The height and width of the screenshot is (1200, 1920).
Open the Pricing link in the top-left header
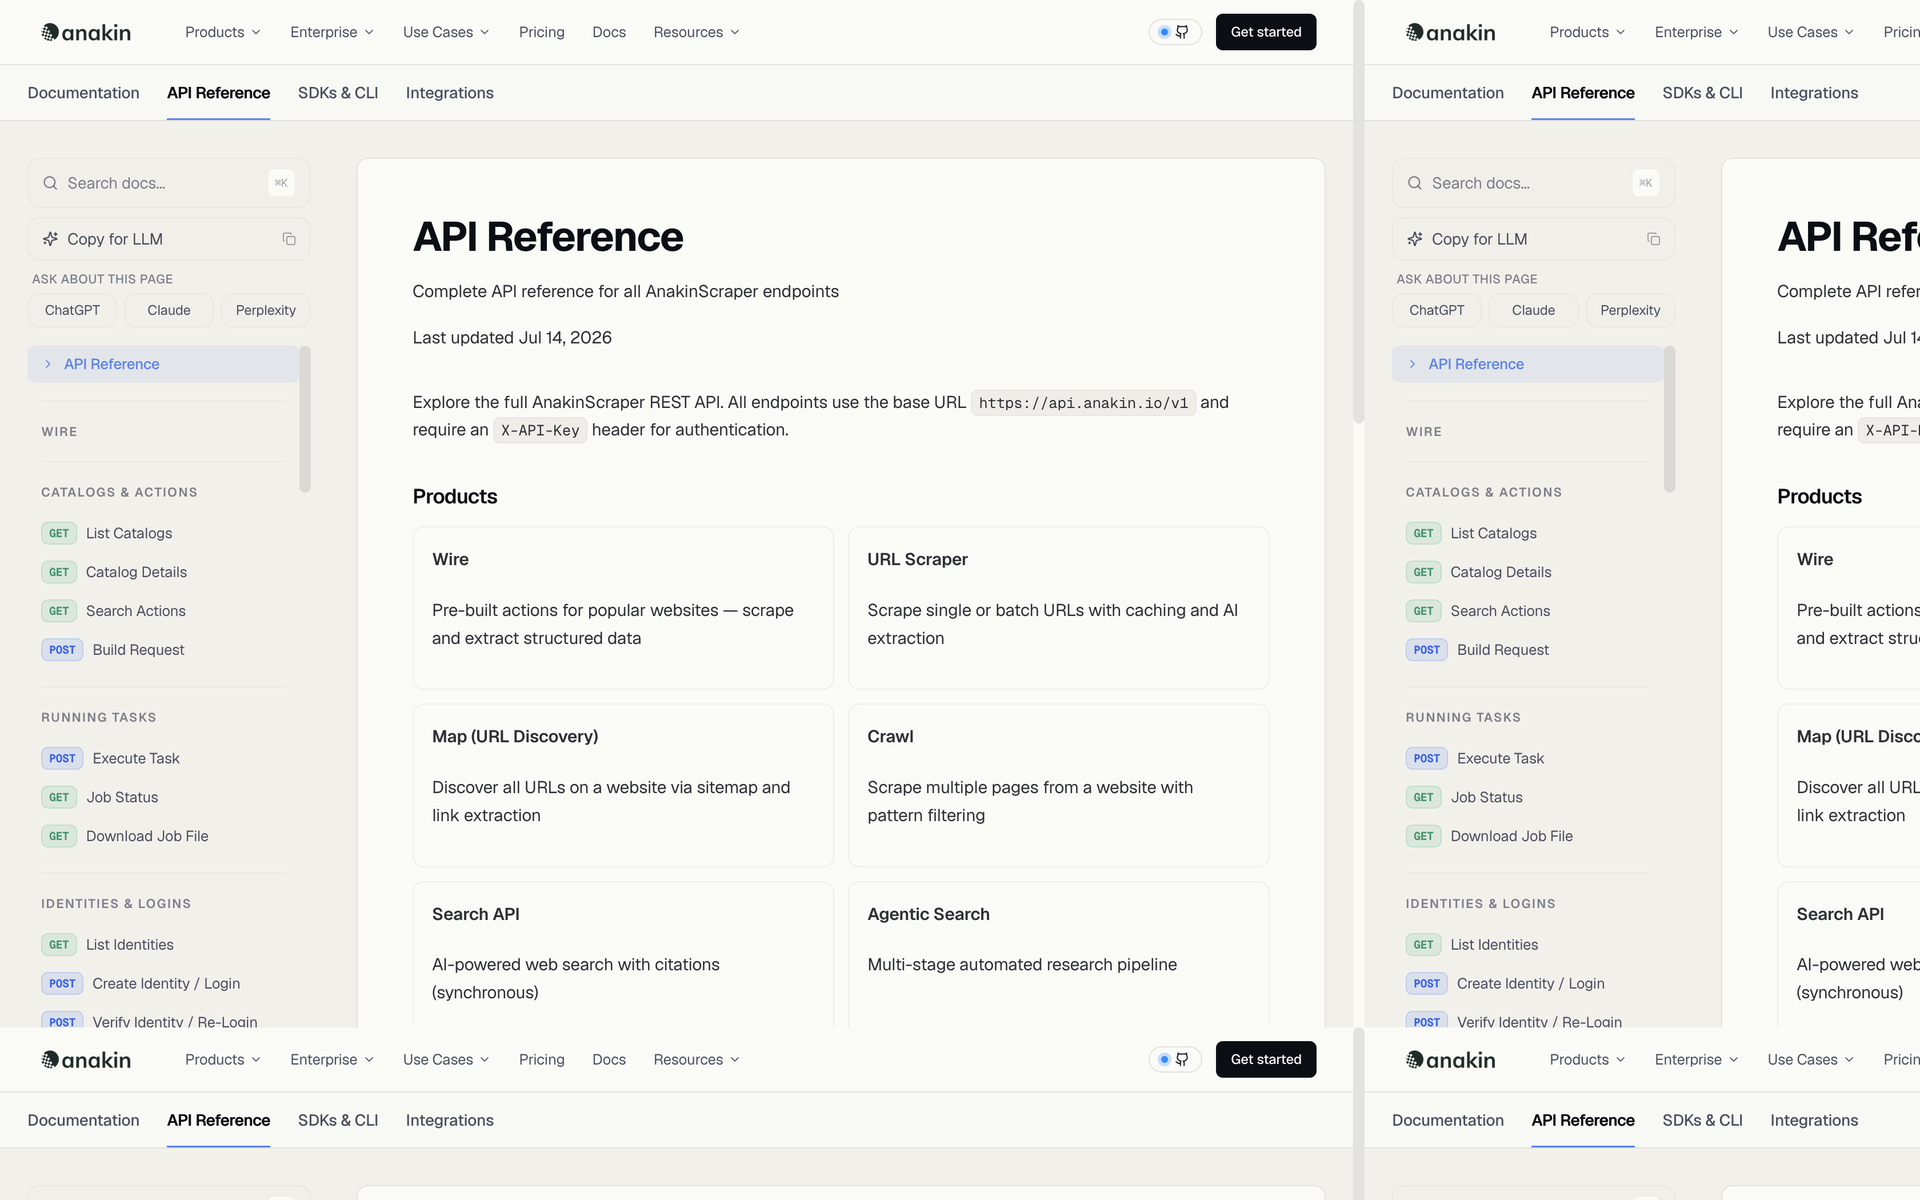(542, 32)
